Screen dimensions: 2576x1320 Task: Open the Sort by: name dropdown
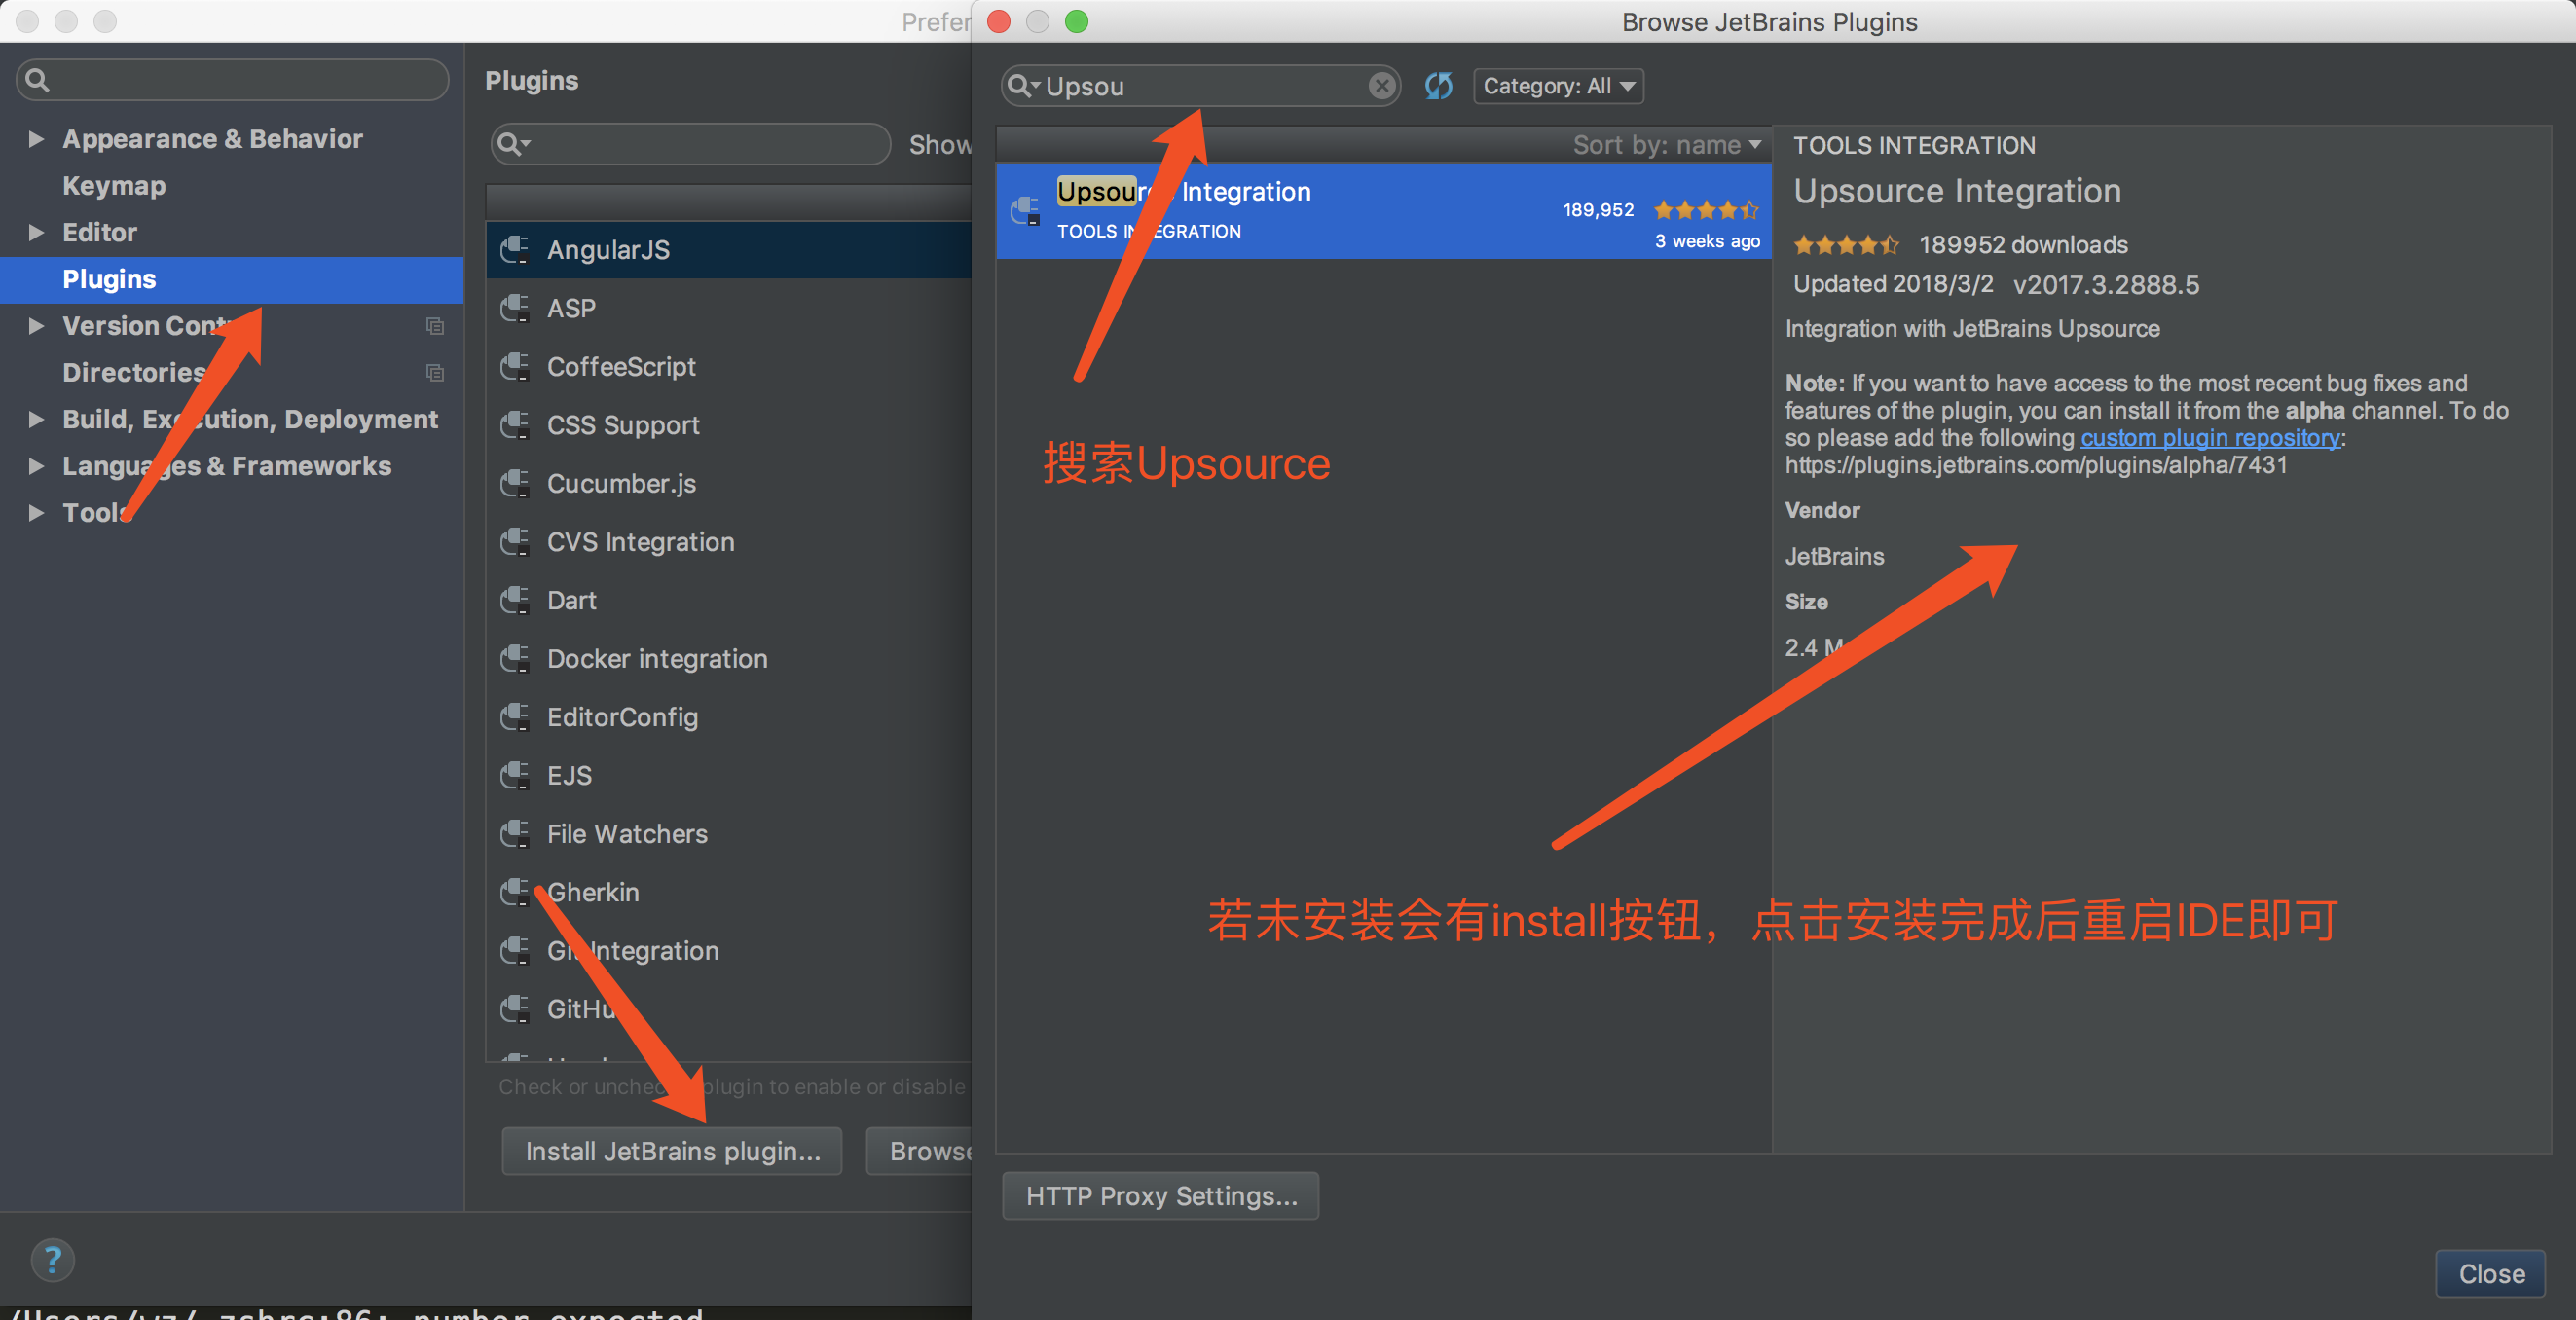(x=1667, y=145)
